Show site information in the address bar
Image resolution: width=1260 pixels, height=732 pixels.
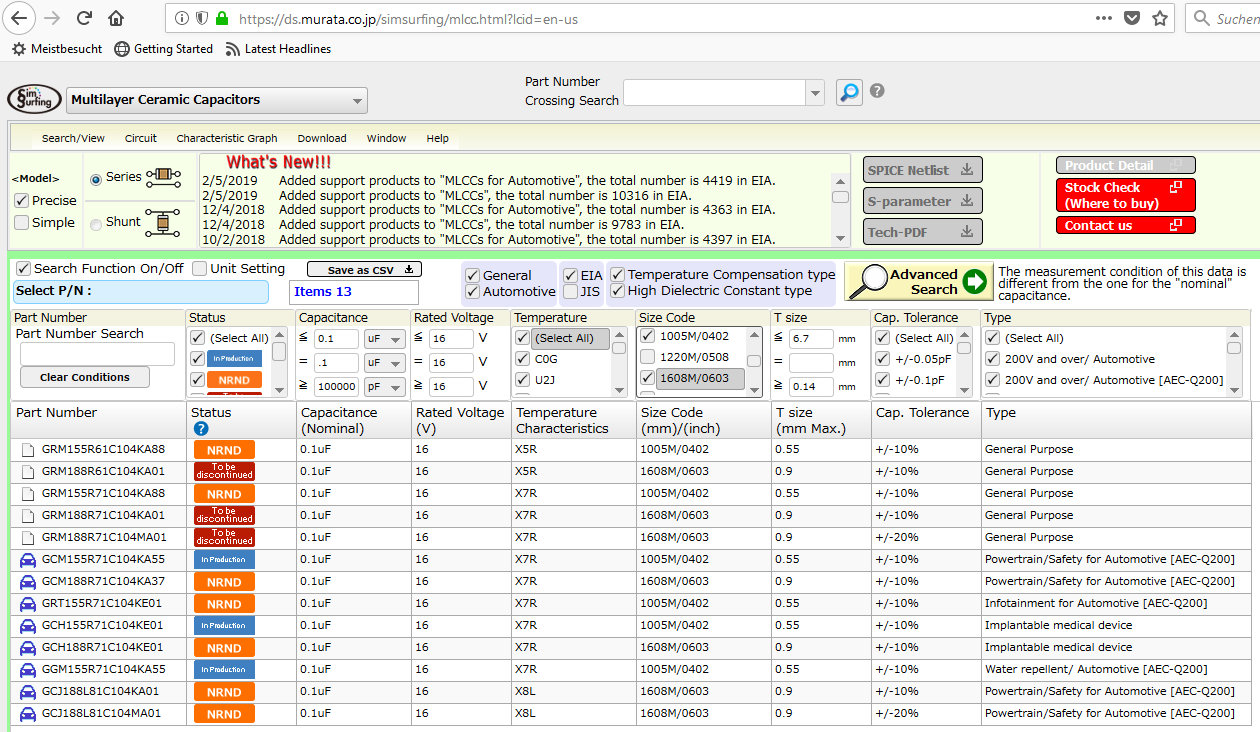coord(181,18)
